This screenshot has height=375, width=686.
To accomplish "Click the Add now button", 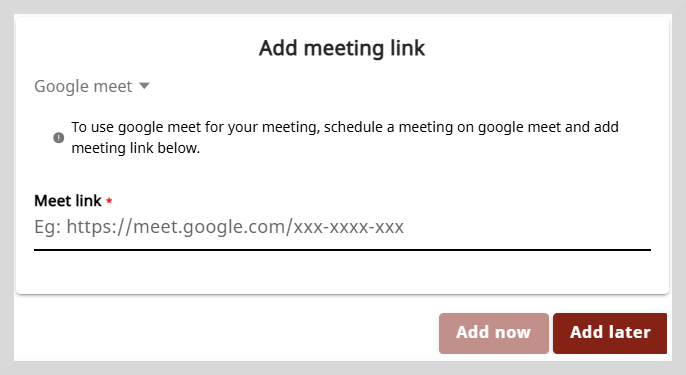I will [x=494, y=333].
